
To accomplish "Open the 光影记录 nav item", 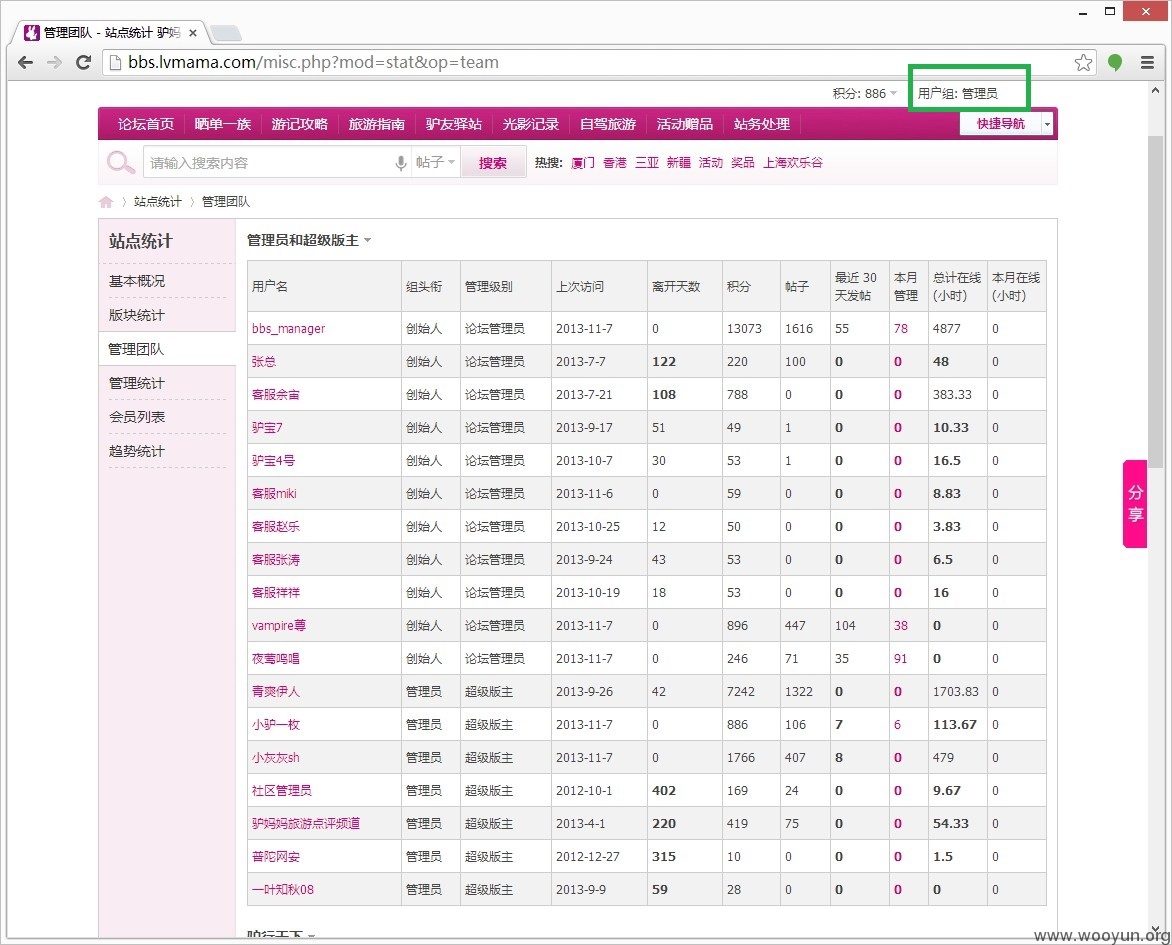I will tap(531, 124).
